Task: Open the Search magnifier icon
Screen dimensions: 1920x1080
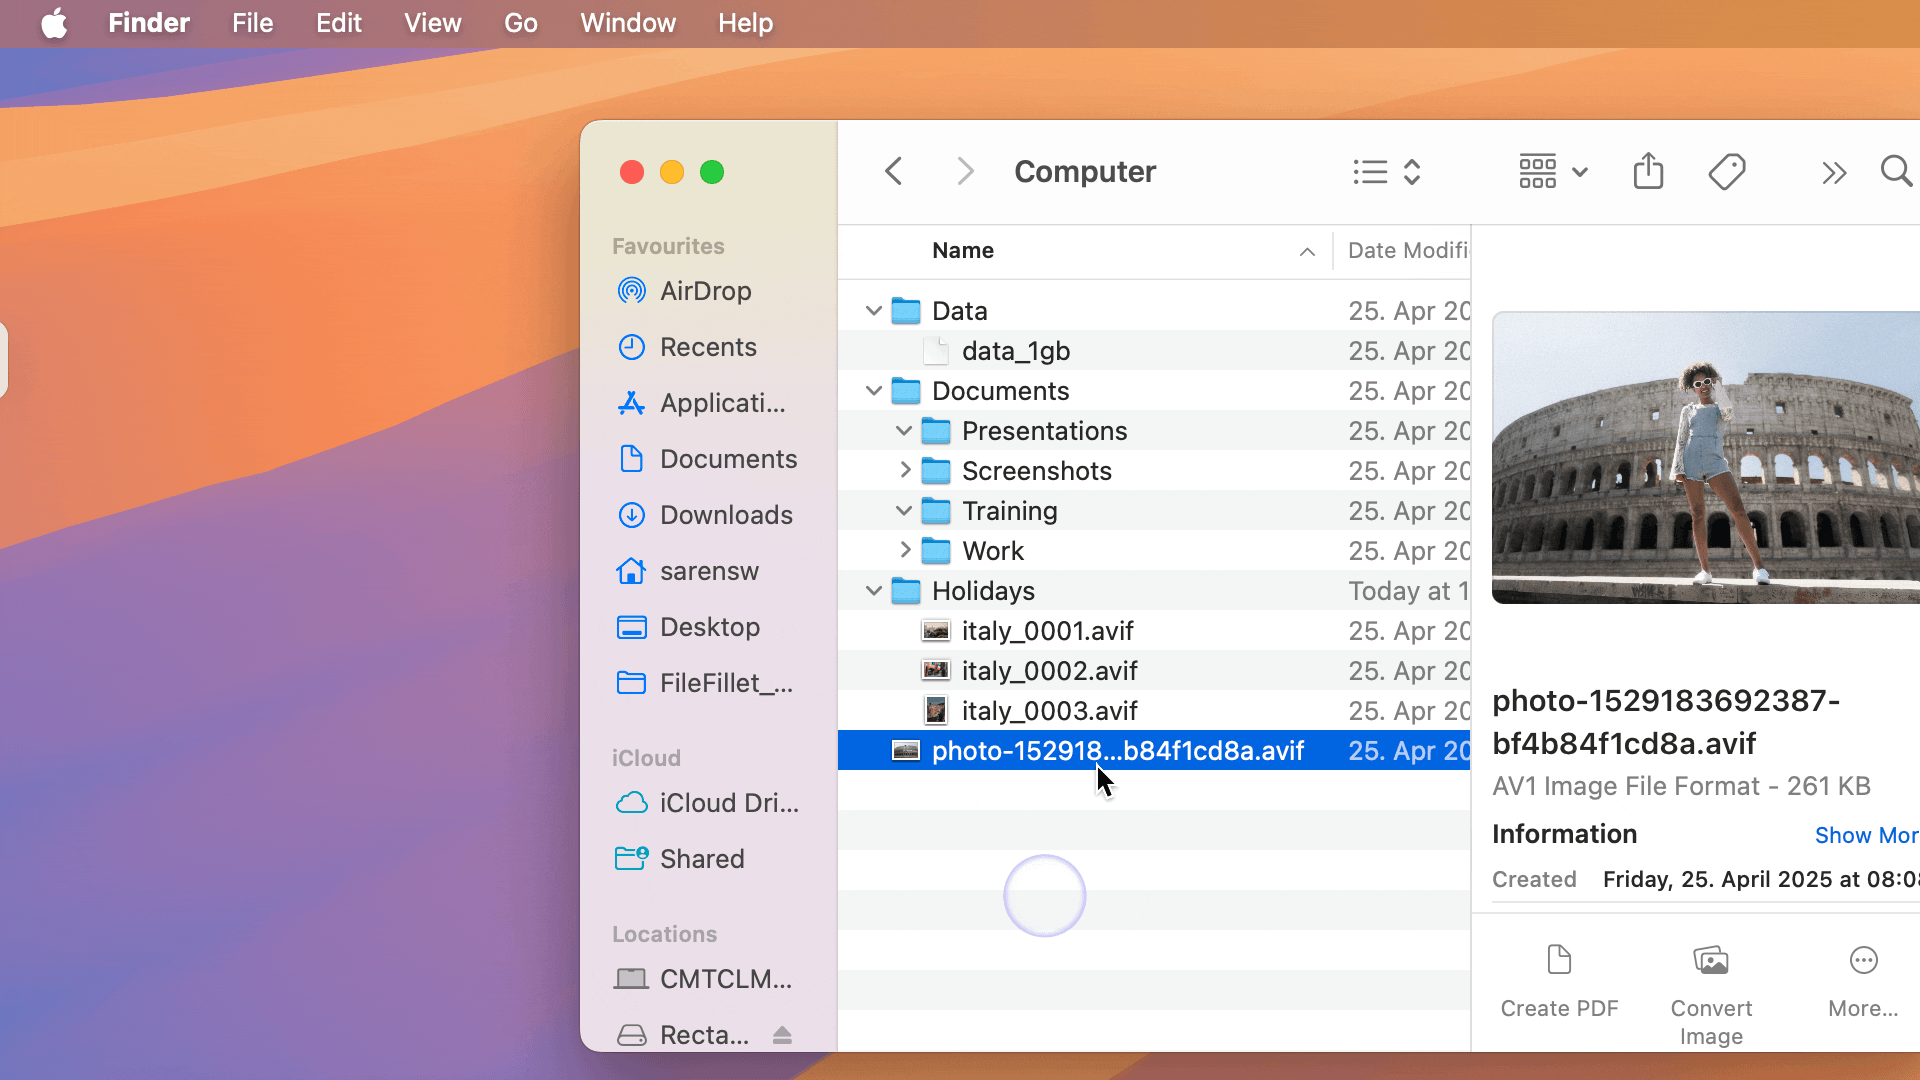Action: tap(1895, 172)
